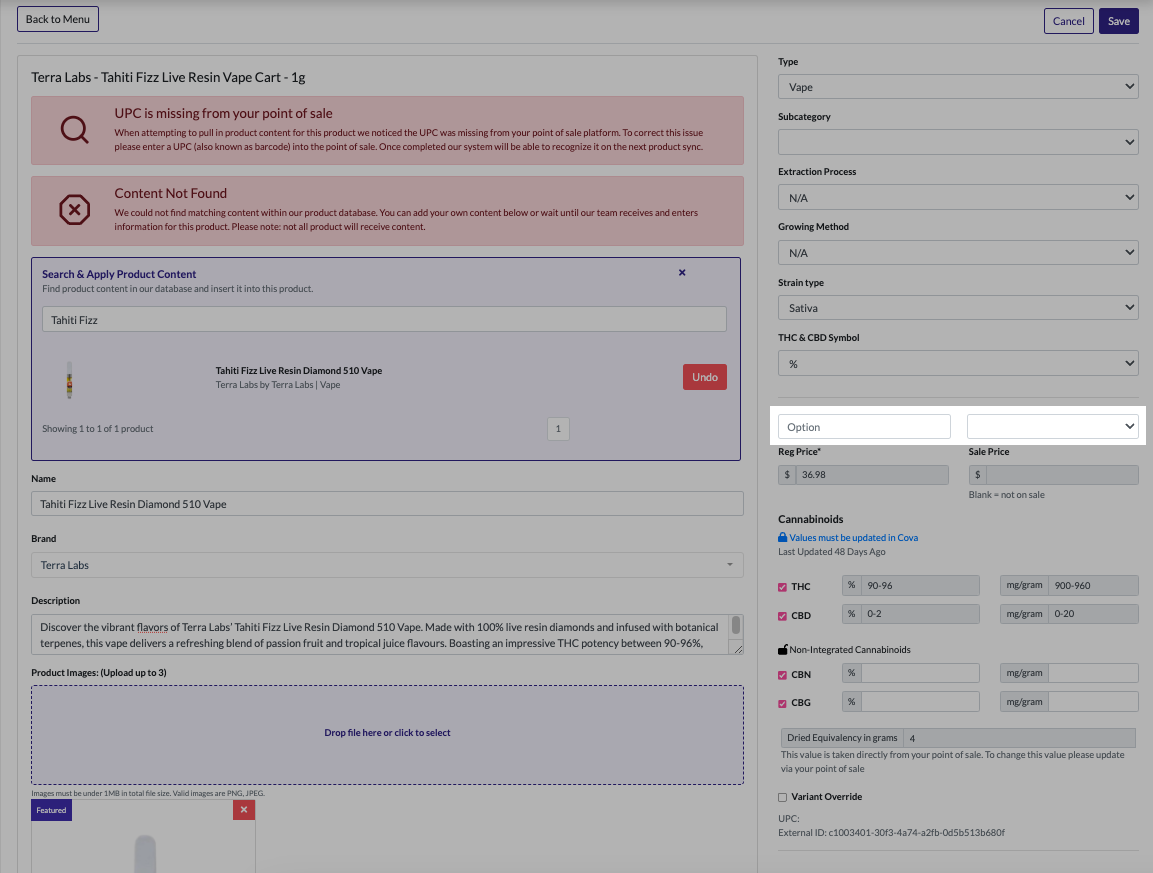Click the Description resize handle corner

(738, 649)
